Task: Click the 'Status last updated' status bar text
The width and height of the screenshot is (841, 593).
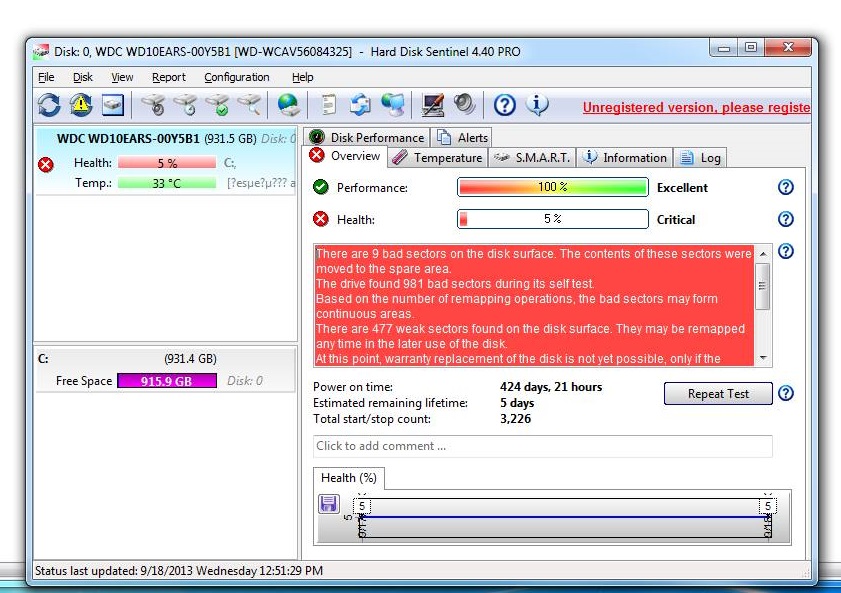Action: coord(179,570)
